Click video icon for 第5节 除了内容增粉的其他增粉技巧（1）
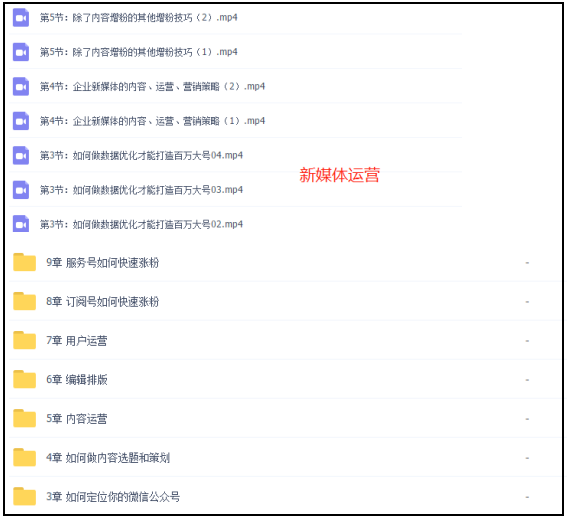This screenshot has width=571, height=520. click(x=21, y=52)
